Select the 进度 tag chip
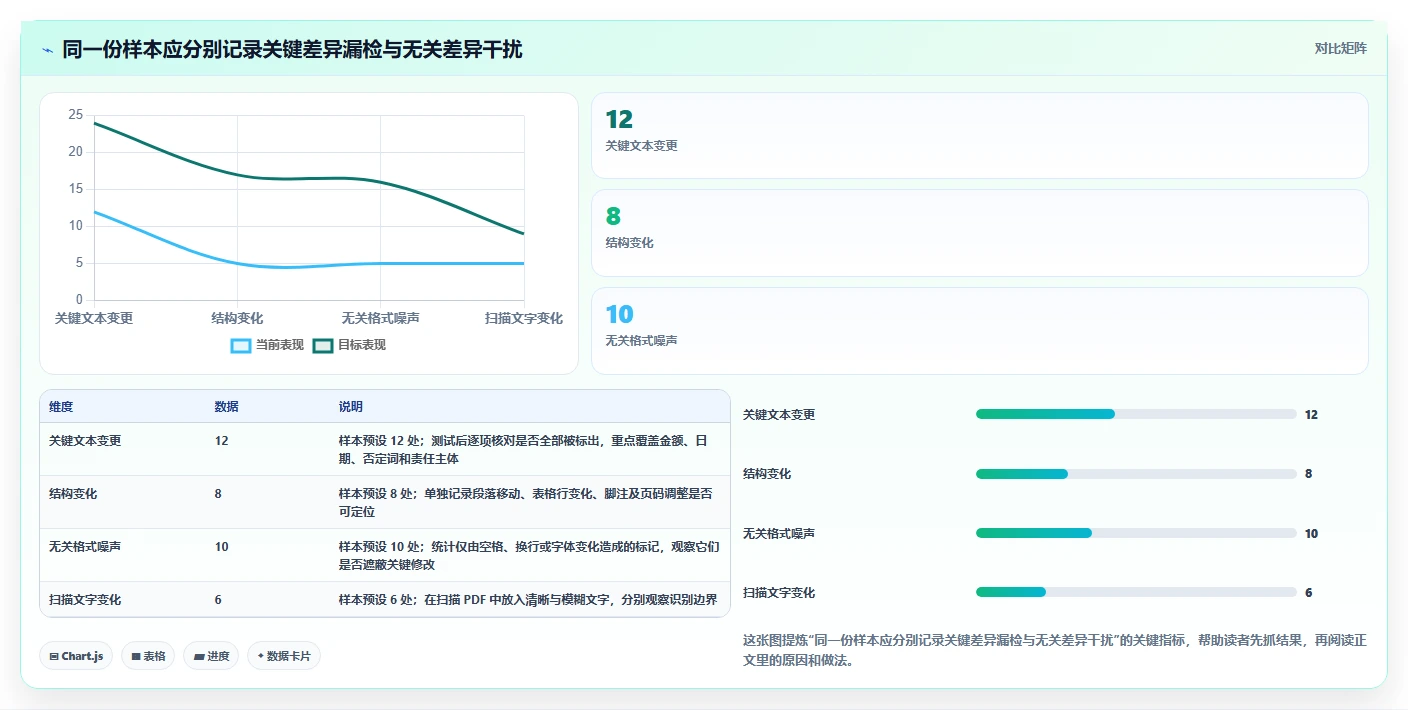 211,656
